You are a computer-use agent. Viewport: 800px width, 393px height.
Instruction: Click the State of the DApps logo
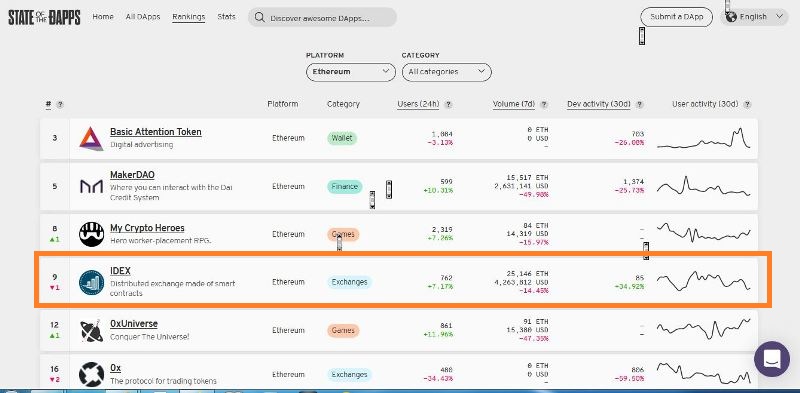(x=44, y=17)
